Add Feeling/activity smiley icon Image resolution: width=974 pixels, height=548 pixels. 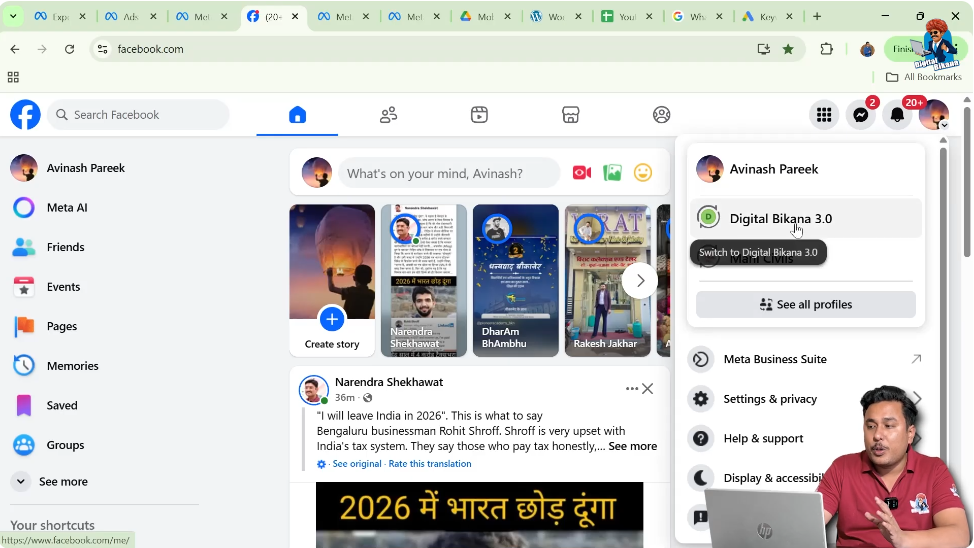(643, 173)
